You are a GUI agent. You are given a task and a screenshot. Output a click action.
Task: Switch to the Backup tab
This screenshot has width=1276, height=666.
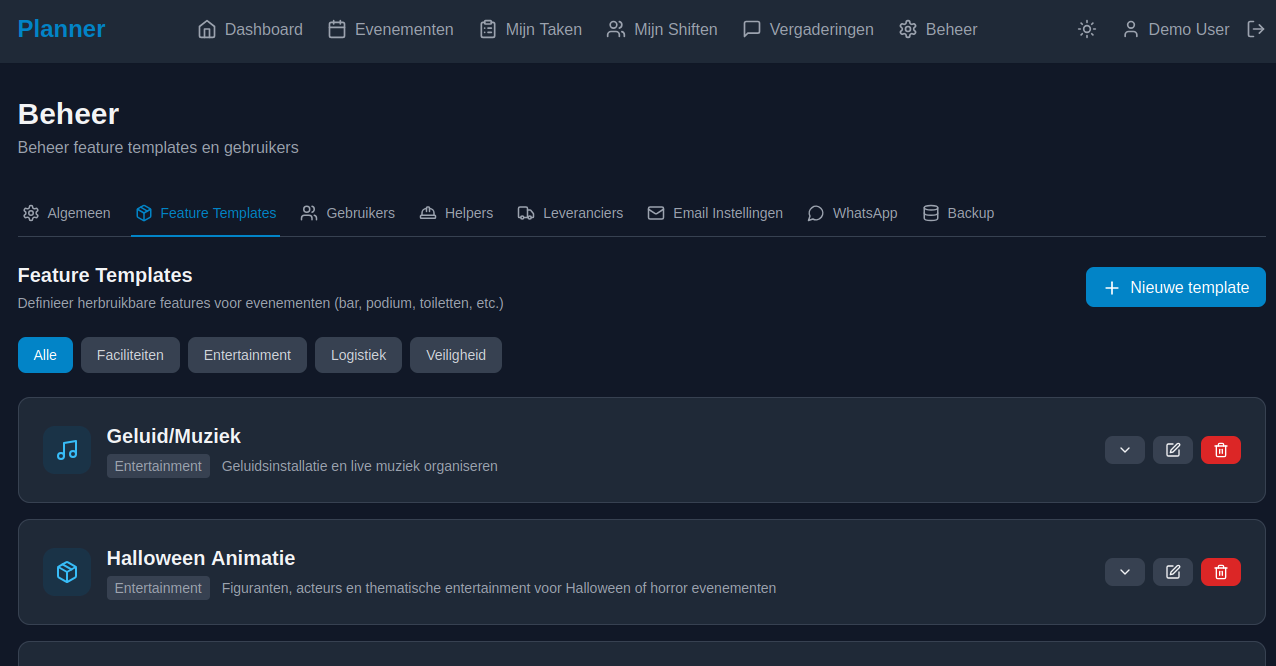pyautogui.click(x=958, y=213)
